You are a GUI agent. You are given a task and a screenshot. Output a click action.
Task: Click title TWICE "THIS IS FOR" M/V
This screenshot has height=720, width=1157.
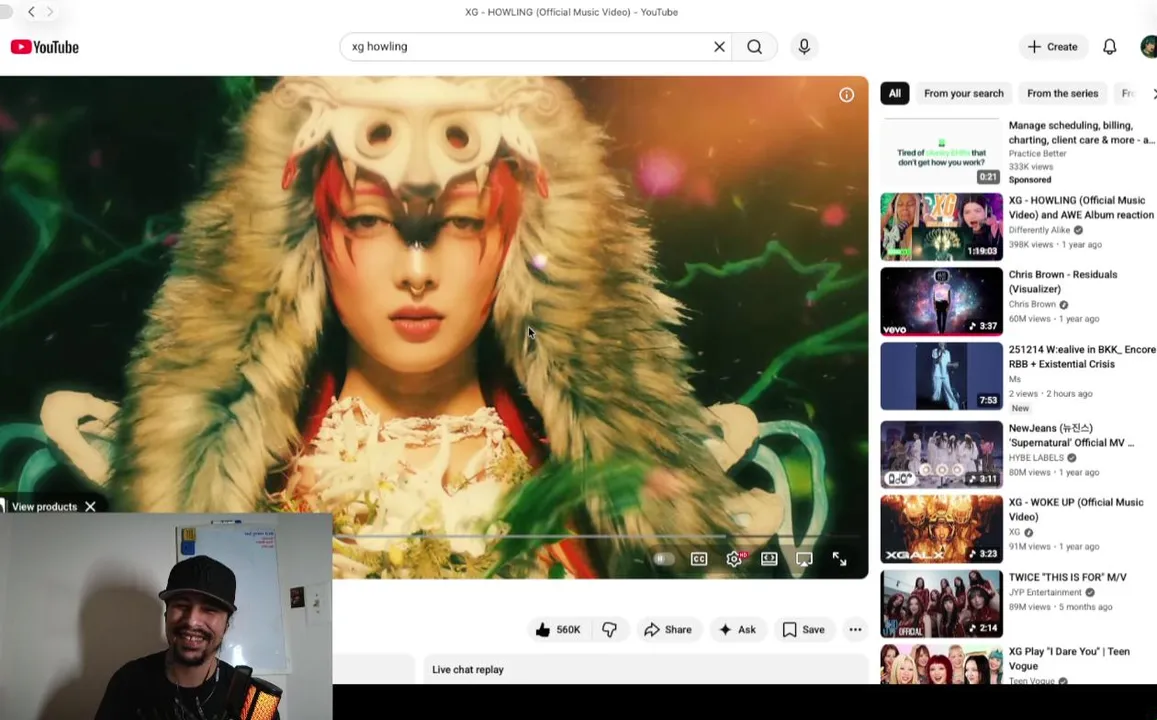pos(1068,577)
